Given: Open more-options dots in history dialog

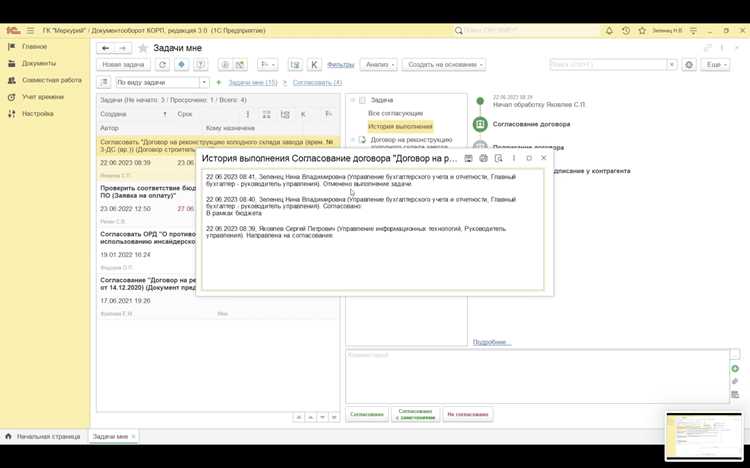Looking at the screenshot, I should click(514, 158).
